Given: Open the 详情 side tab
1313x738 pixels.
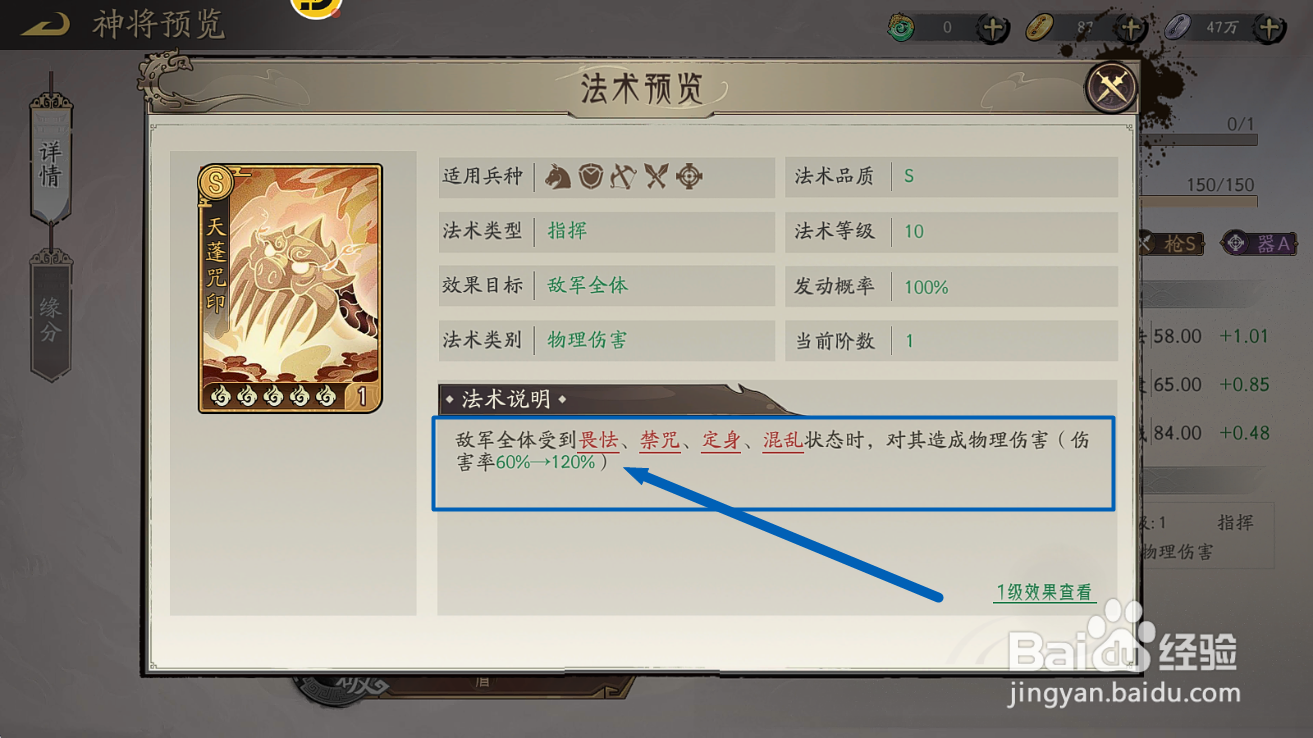Looking at the screenshot, I should (51, 160).
